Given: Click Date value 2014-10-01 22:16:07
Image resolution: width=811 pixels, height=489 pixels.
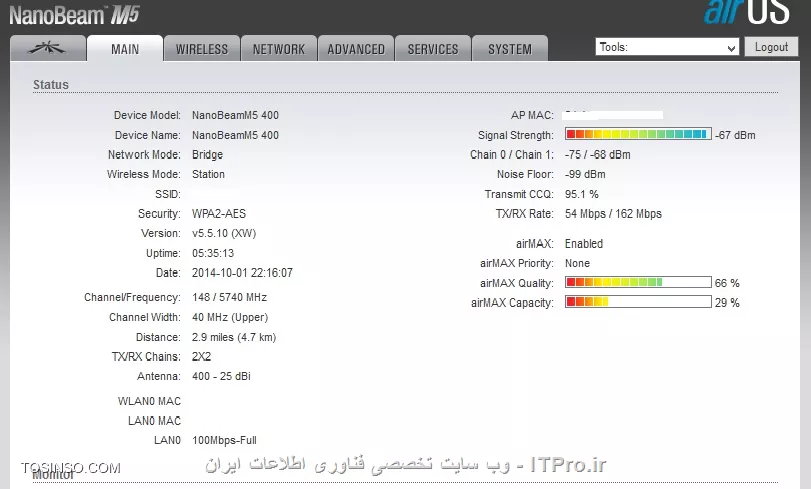Looking at the screenshot, I should click(x=242, y=273).
